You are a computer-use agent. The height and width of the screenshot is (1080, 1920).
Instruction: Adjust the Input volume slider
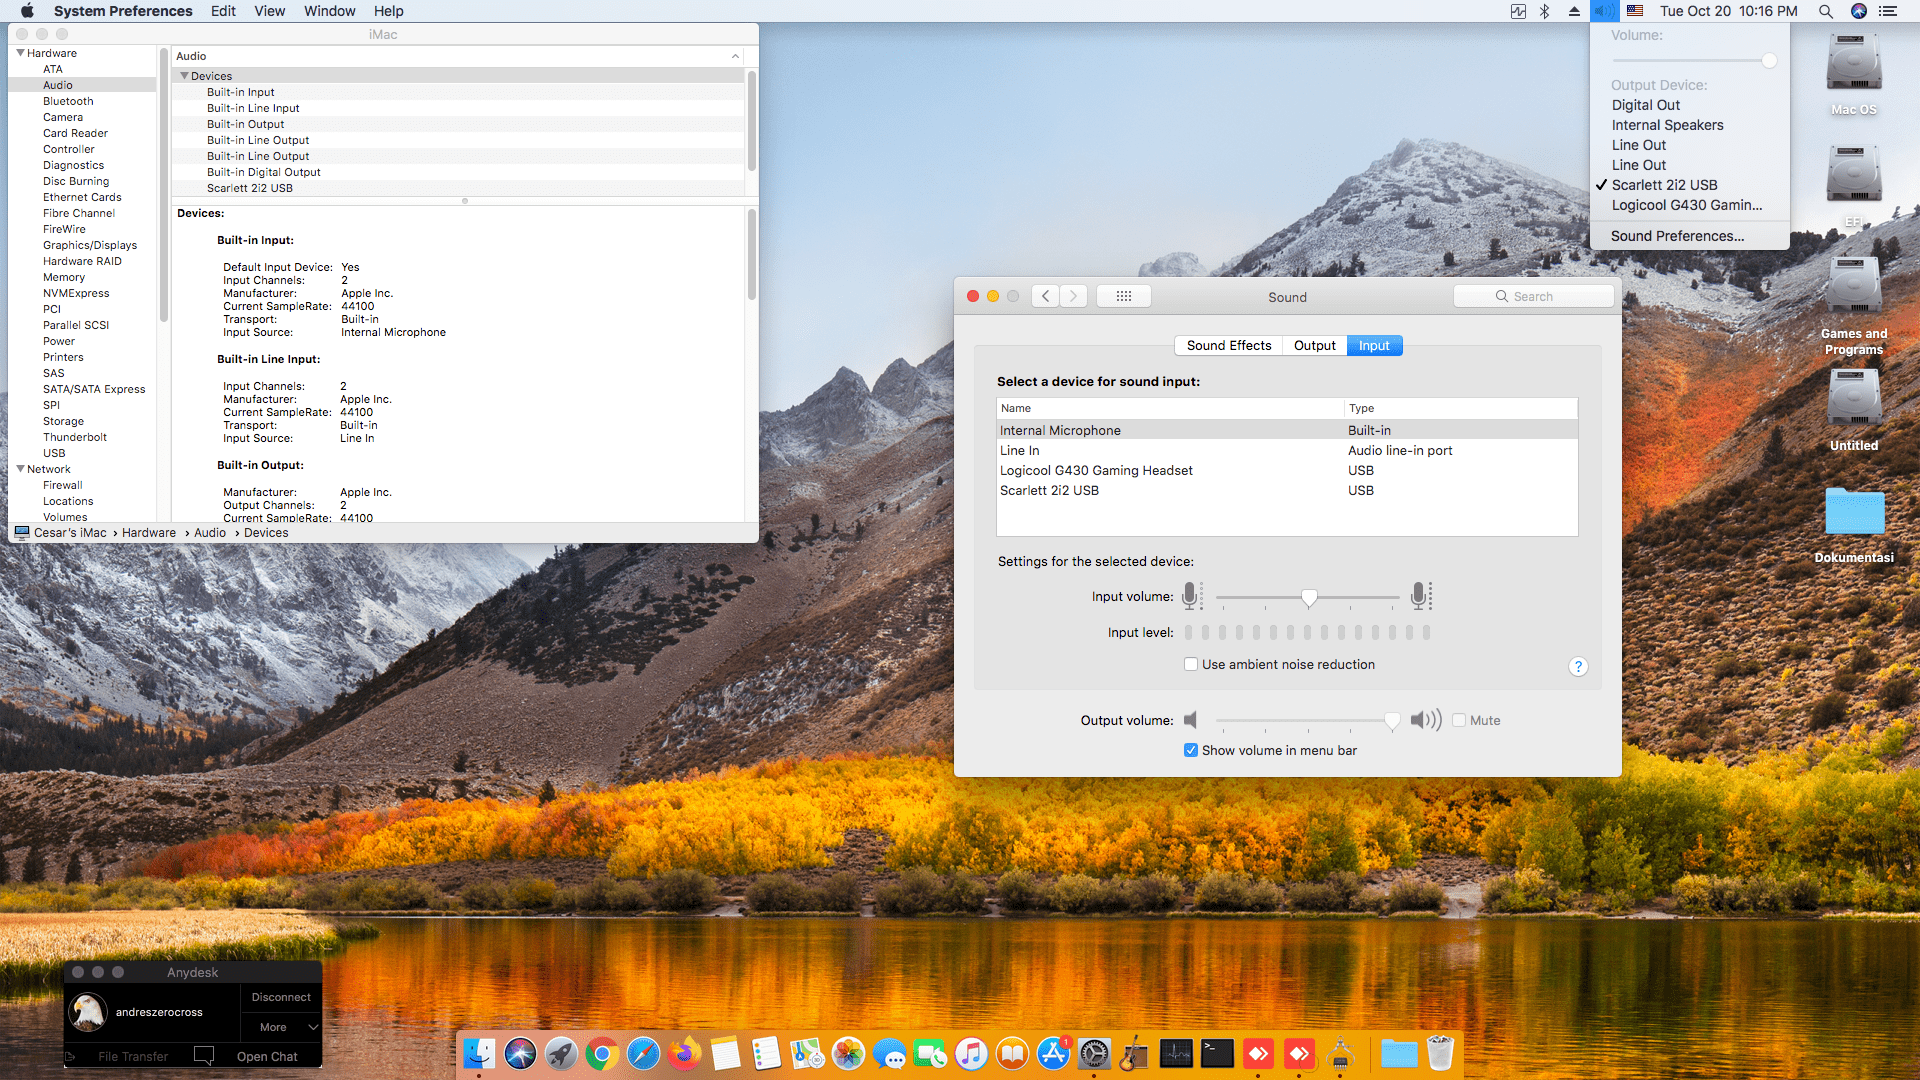[x=1309, y=597]
